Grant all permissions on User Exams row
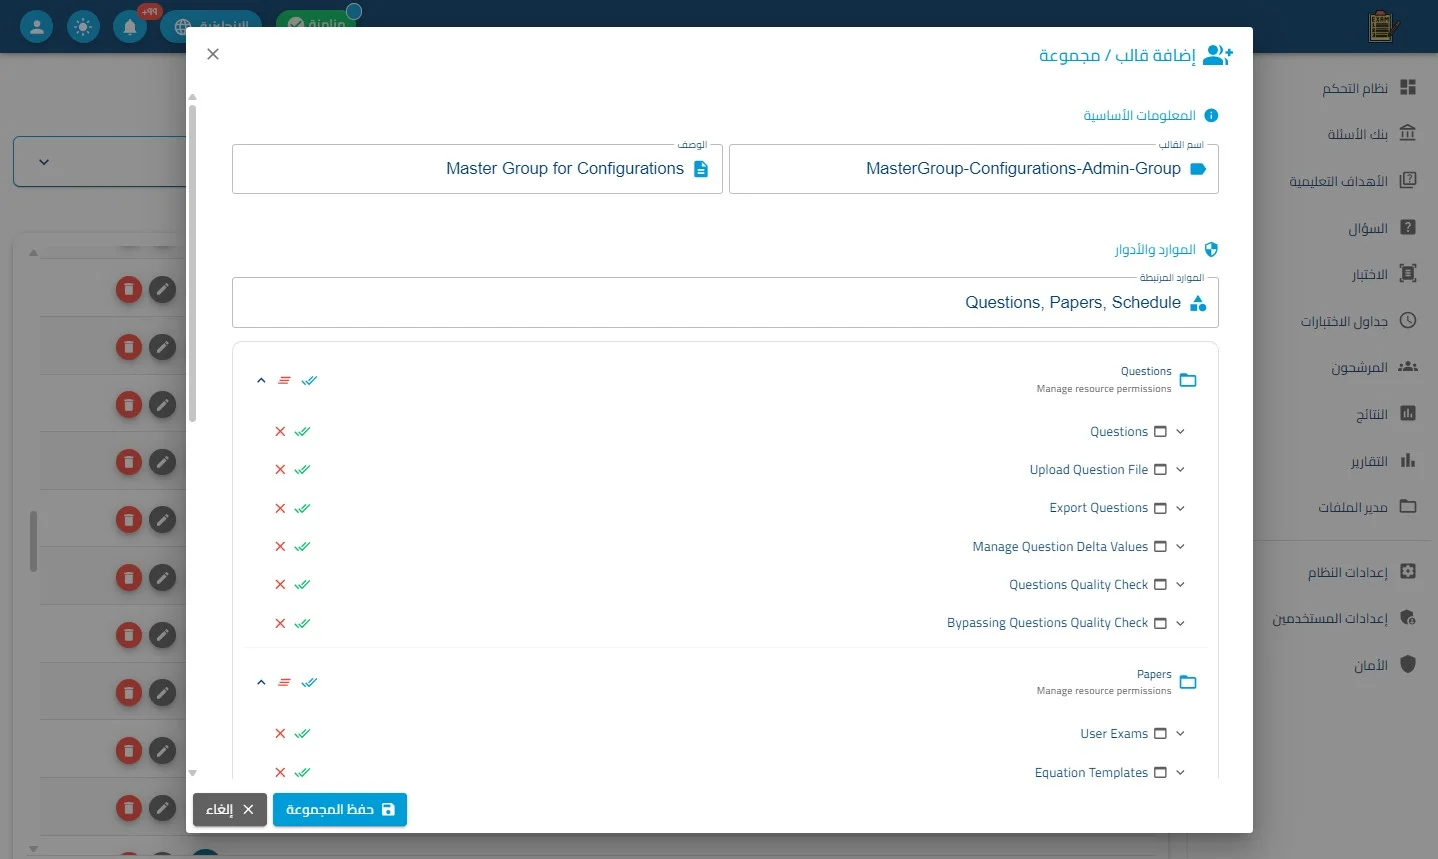 point(303,733)
